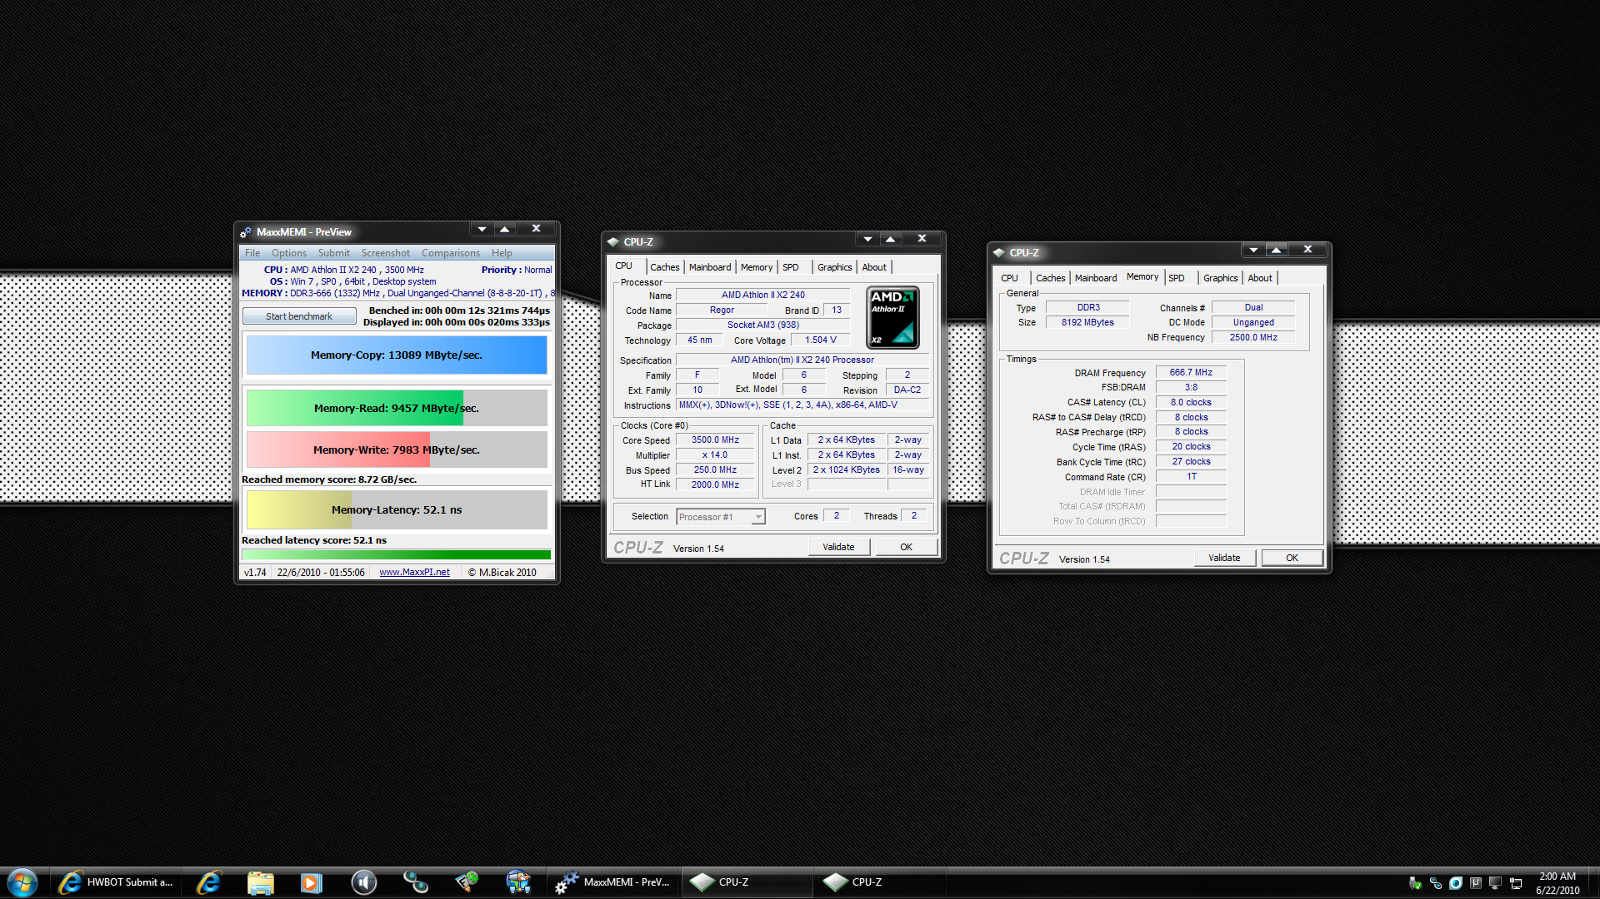Screen dimensions: 1600x899
Task: Click the down-arrow title button of the CPU-Z window showing the Memory tab
Action: (x=1254, y=250)
